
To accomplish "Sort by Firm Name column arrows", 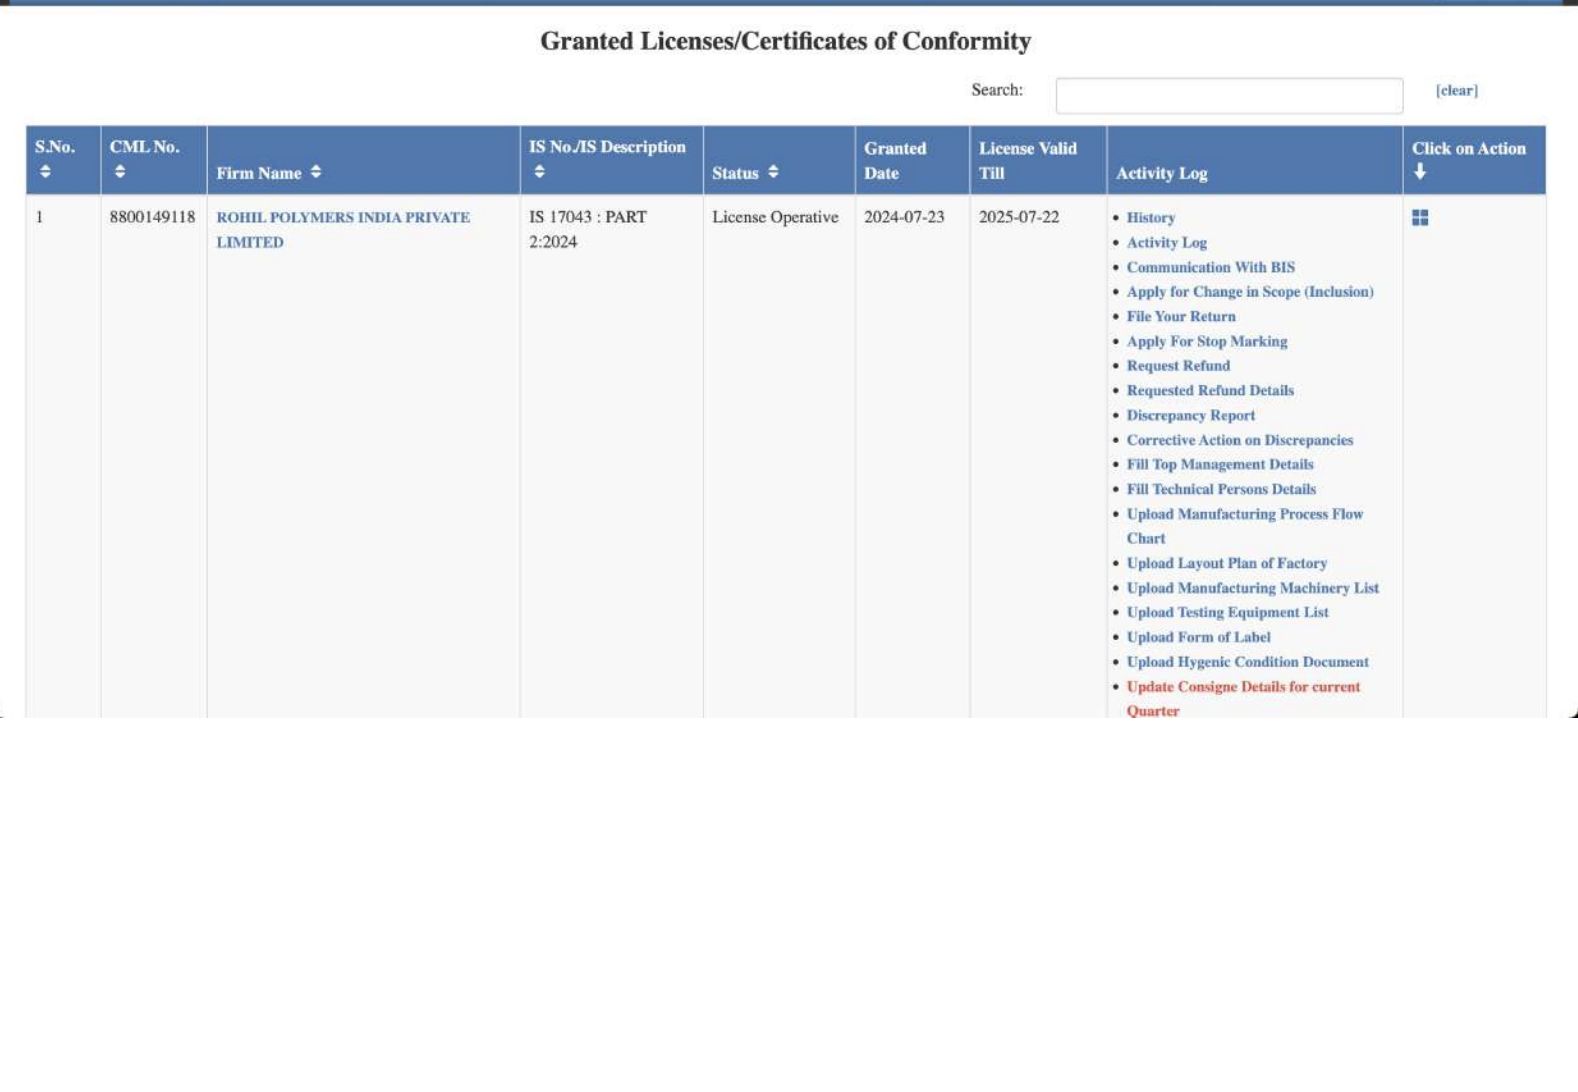I will [x=316, y=172].
